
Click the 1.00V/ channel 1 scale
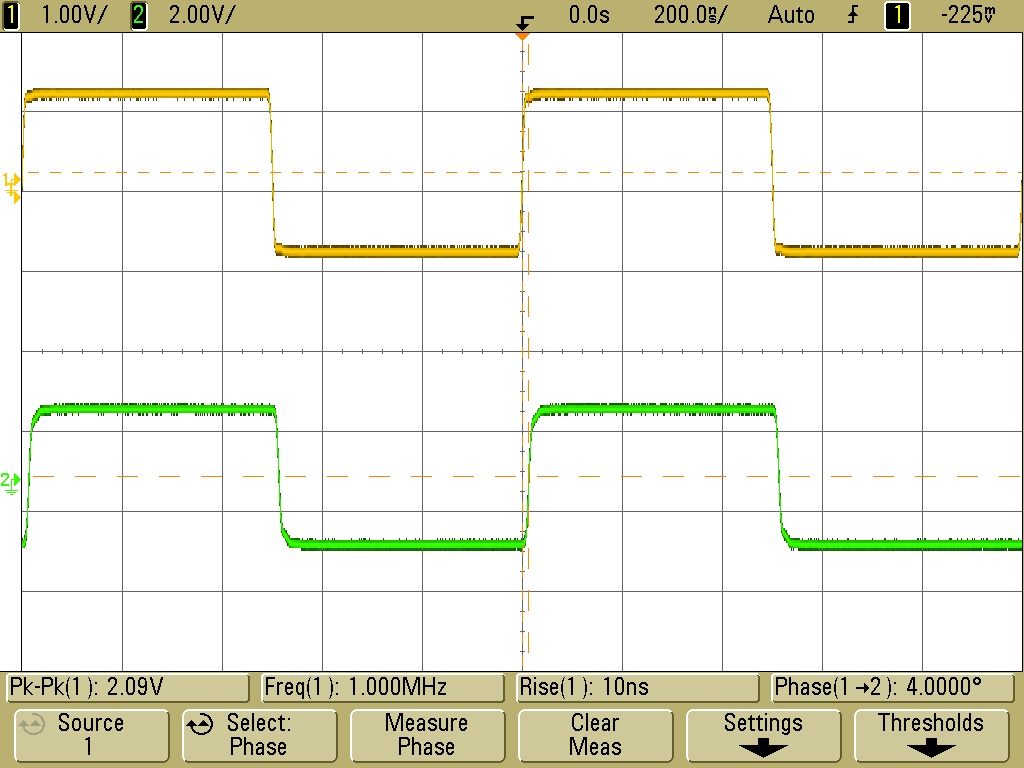tap(74, 15)
